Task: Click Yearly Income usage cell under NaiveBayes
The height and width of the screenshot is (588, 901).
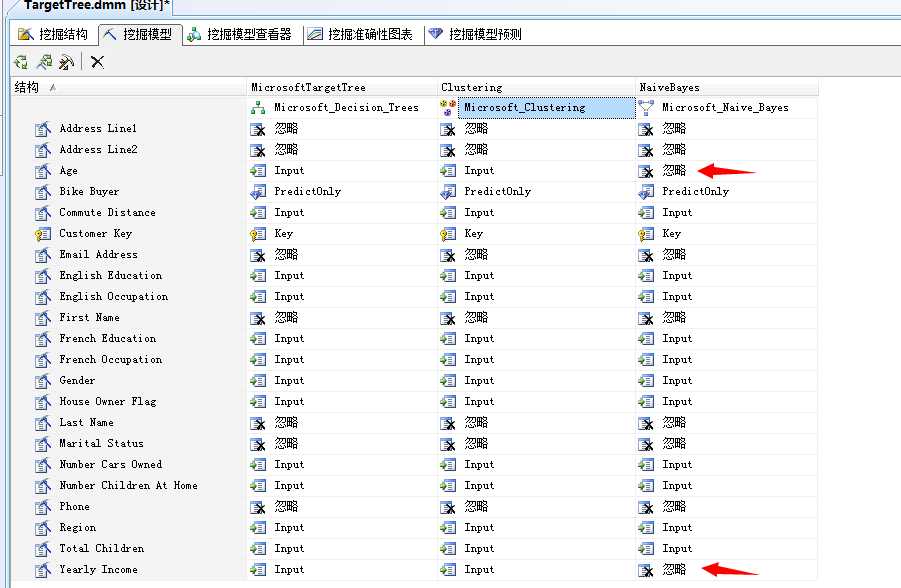Action: tap(727, 570)
